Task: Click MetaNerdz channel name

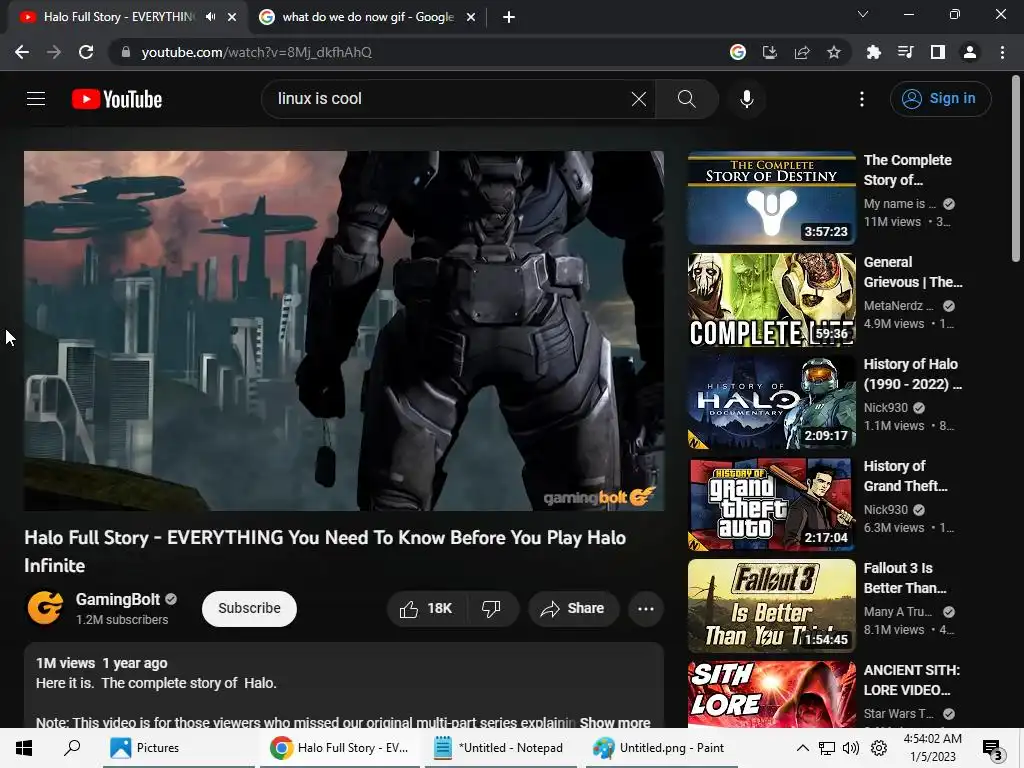Action: click(899, 306)
